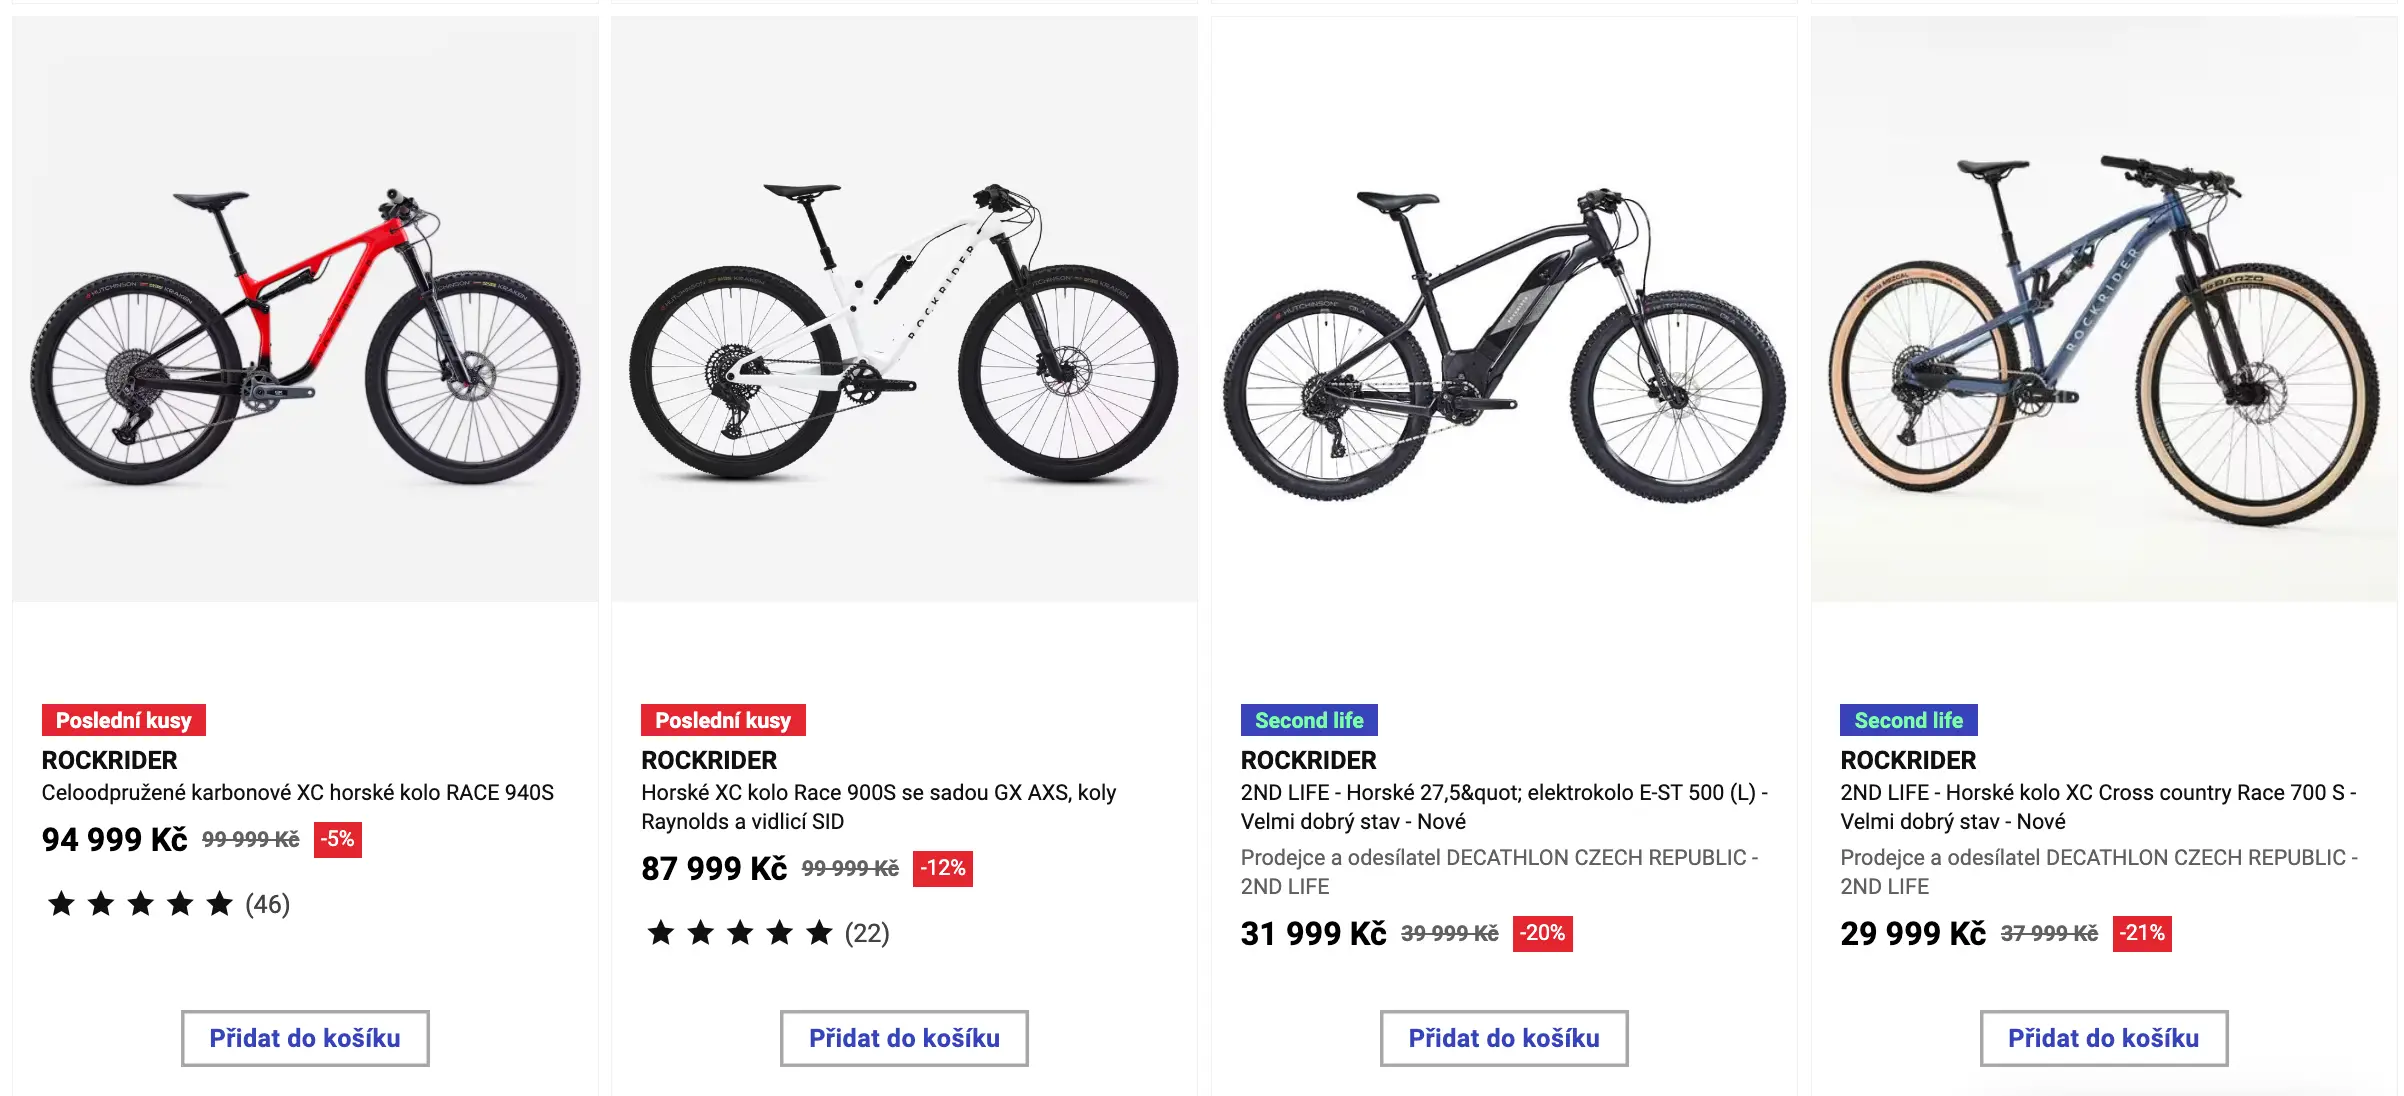Click the star rating with 22 reviews

tap(765, 933)
